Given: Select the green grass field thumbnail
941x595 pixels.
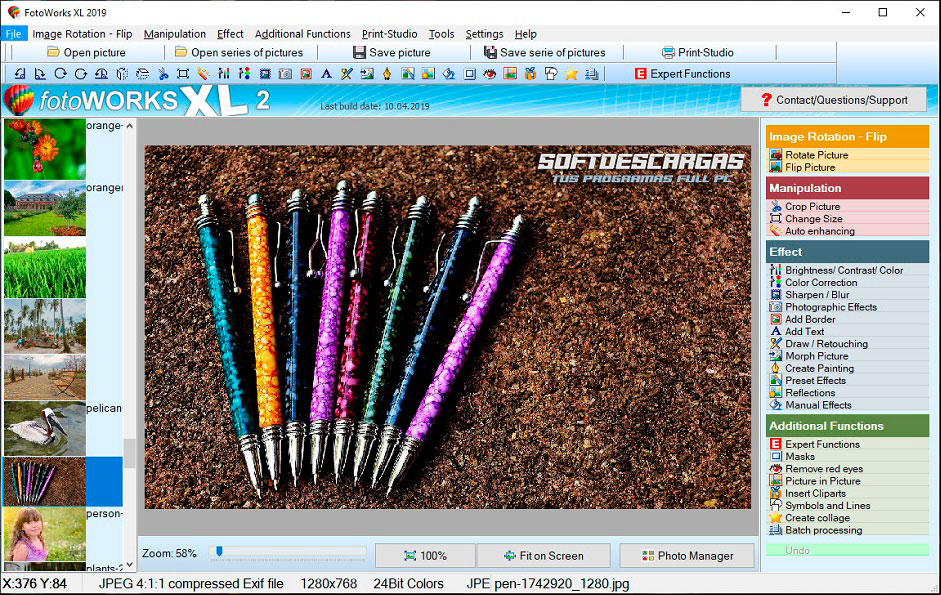Looking at the screenshot, I should (45, 268).
